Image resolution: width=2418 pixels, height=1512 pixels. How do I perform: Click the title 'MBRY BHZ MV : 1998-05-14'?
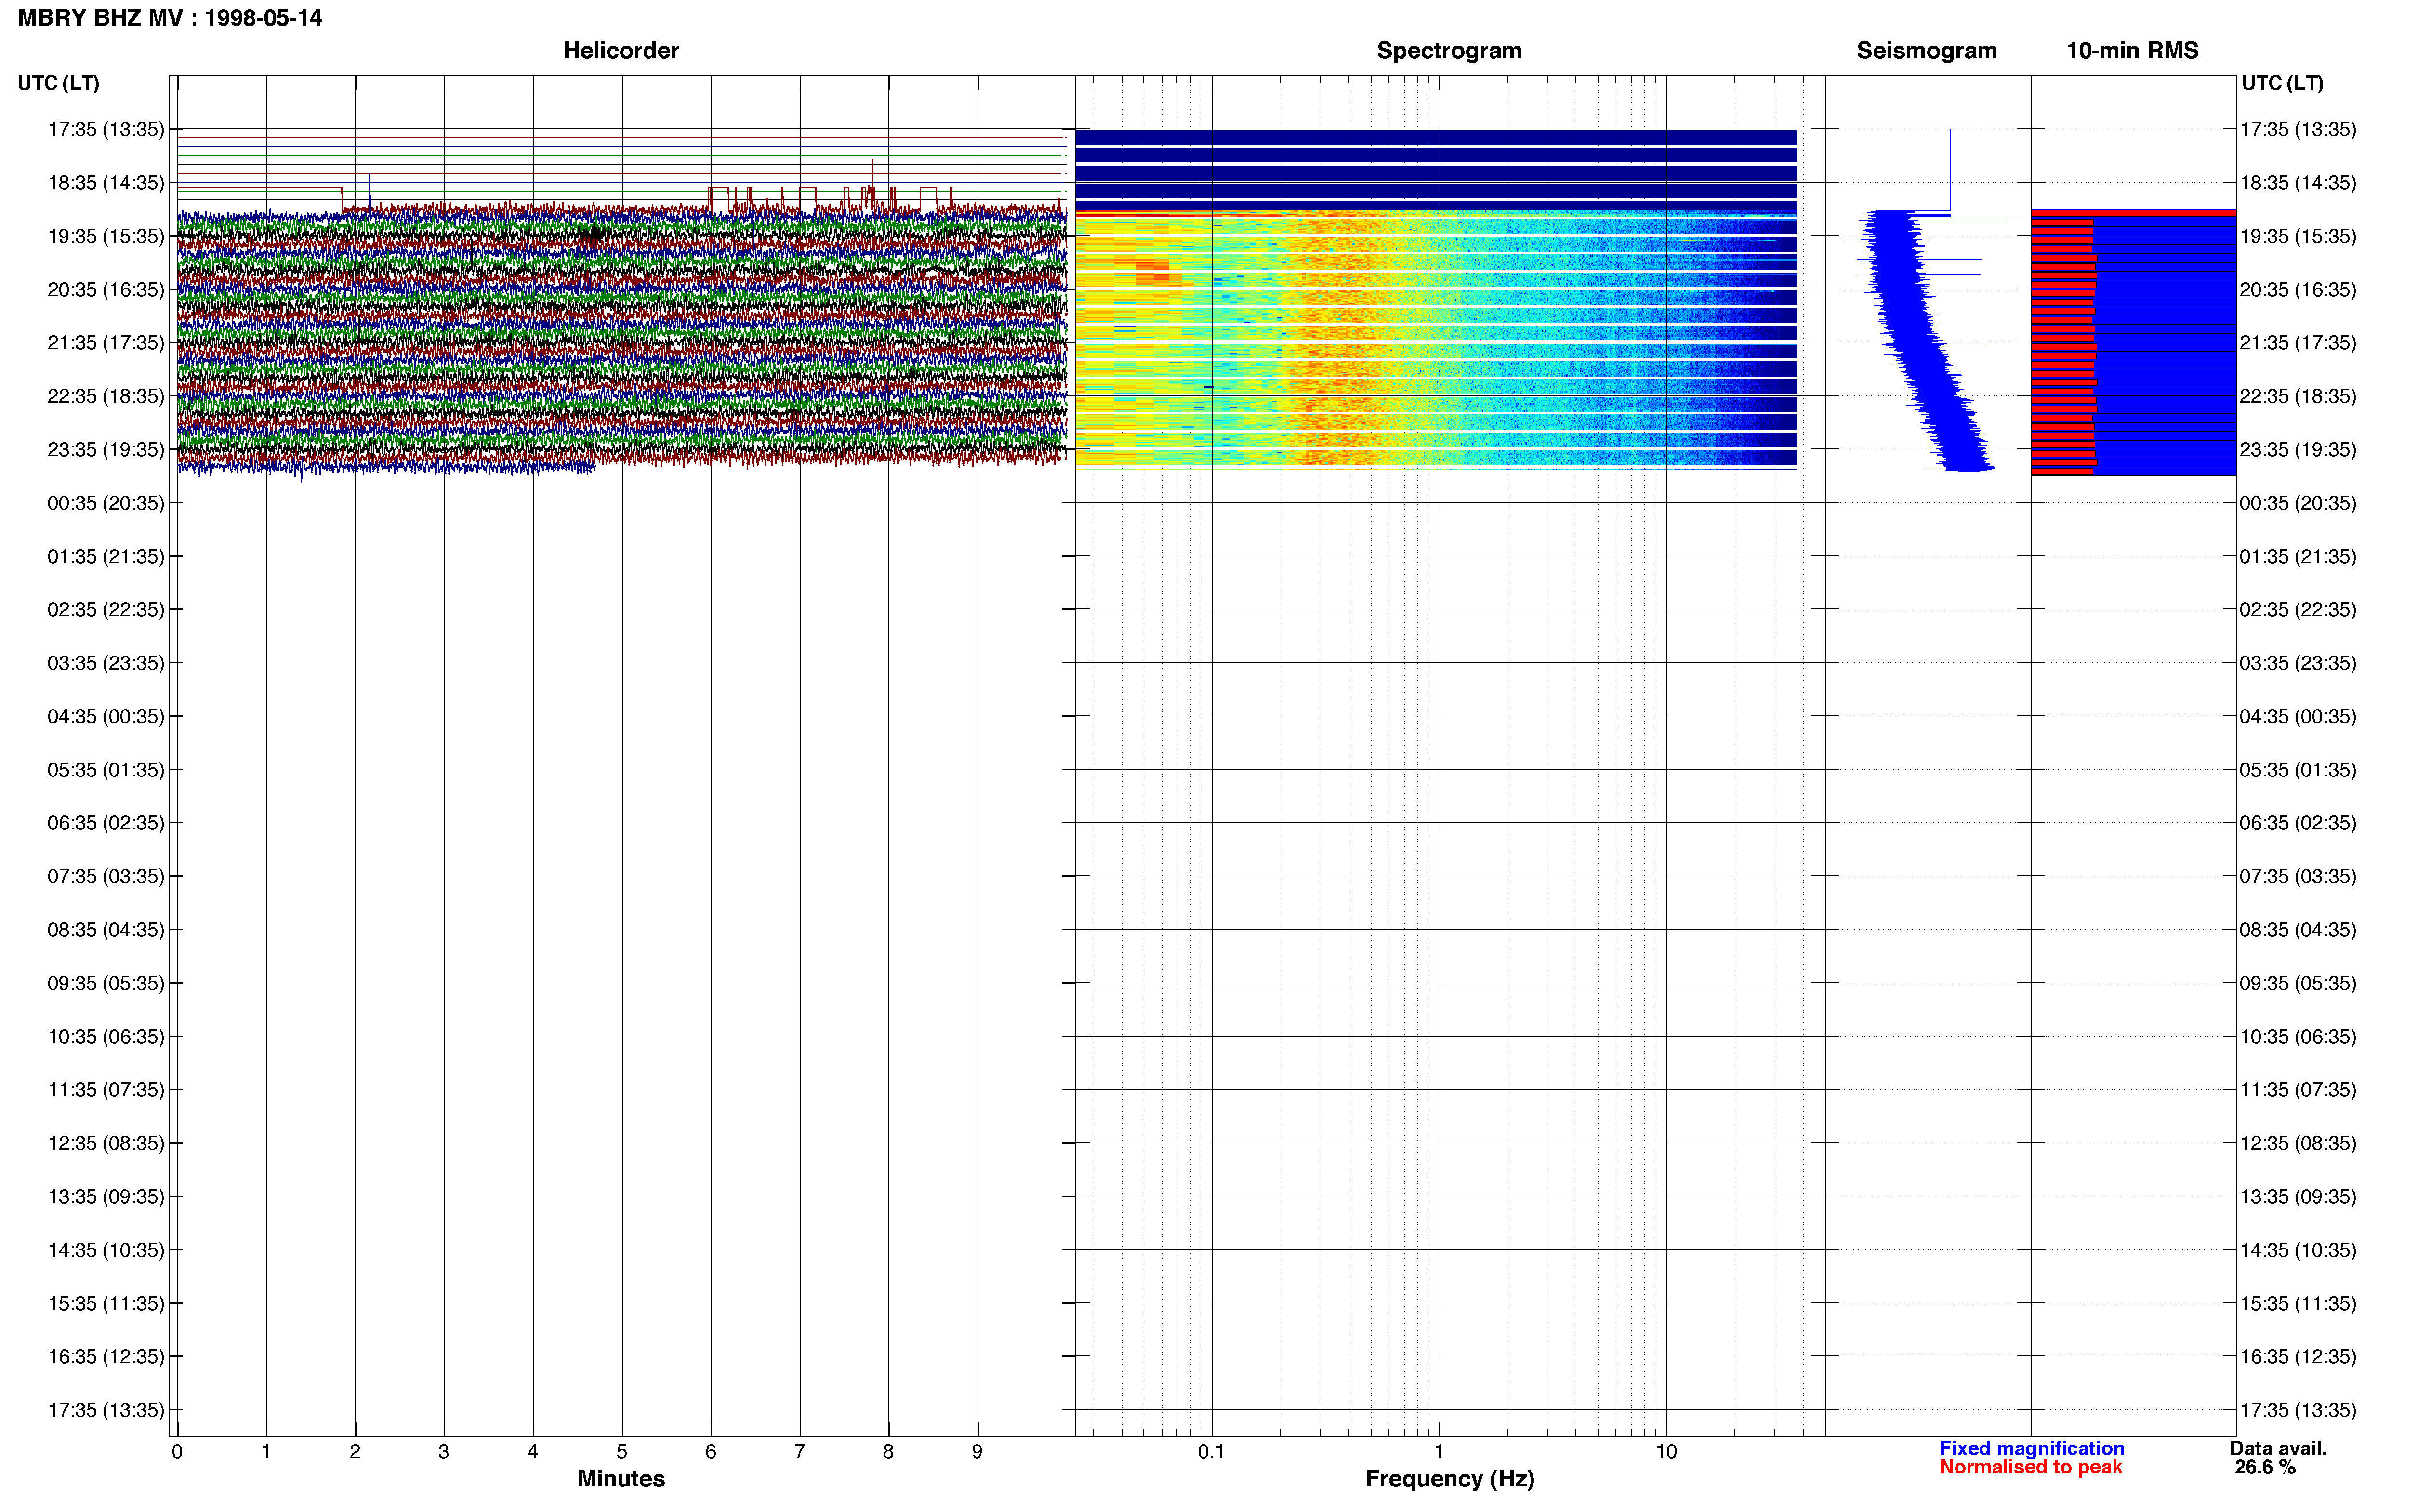point(170,18)
